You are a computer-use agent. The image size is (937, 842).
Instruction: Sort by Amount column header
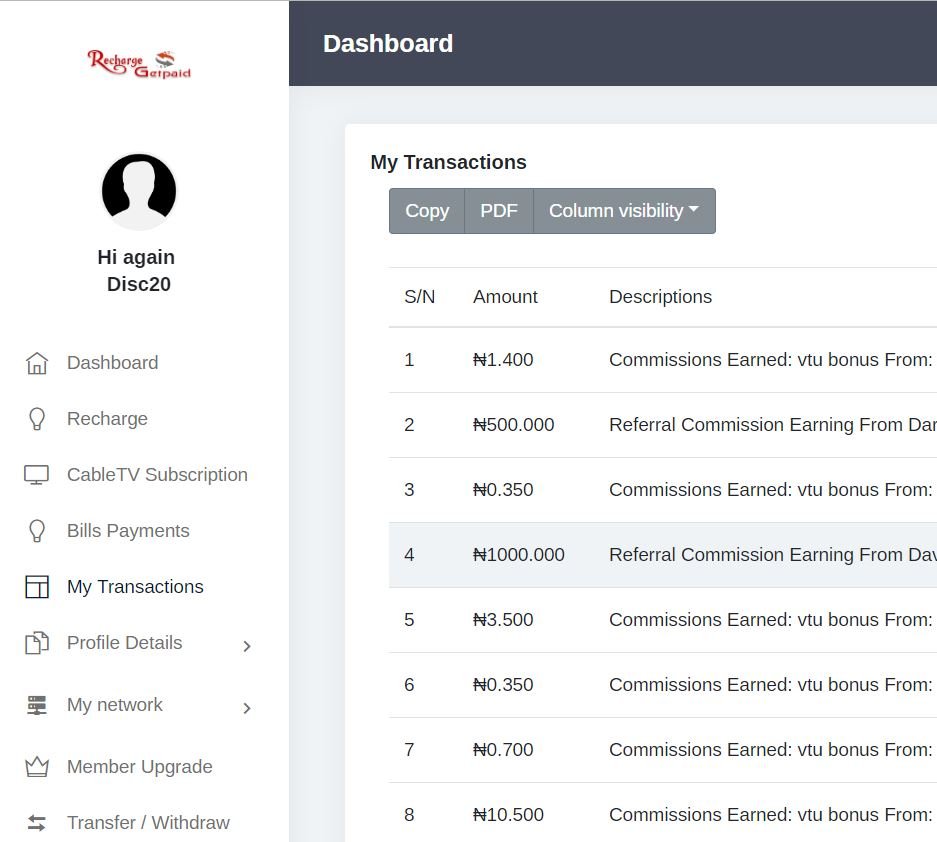(x=506, y=297)
